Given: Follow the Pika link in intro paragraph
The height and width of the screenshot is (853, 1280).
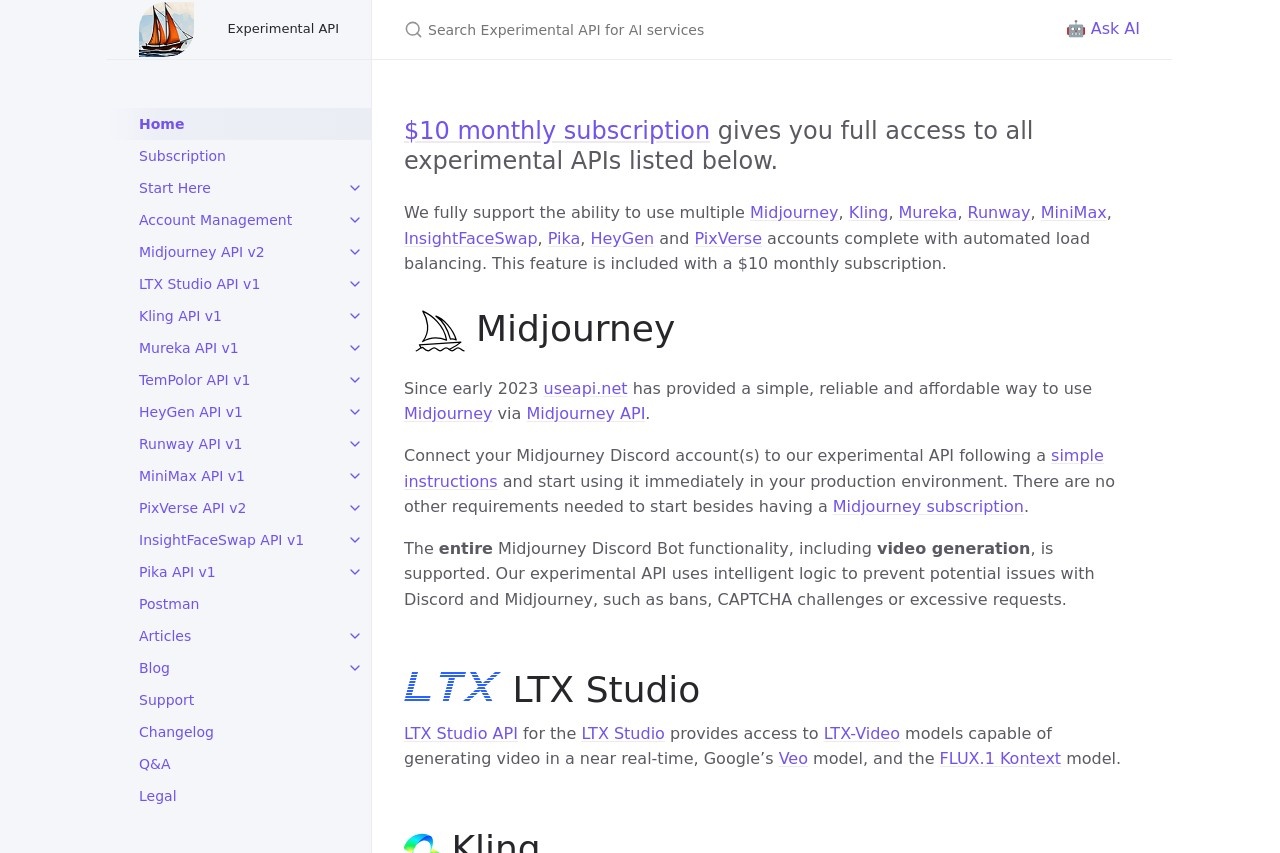Looking at the screenshot, I should (x=564, y=238).
